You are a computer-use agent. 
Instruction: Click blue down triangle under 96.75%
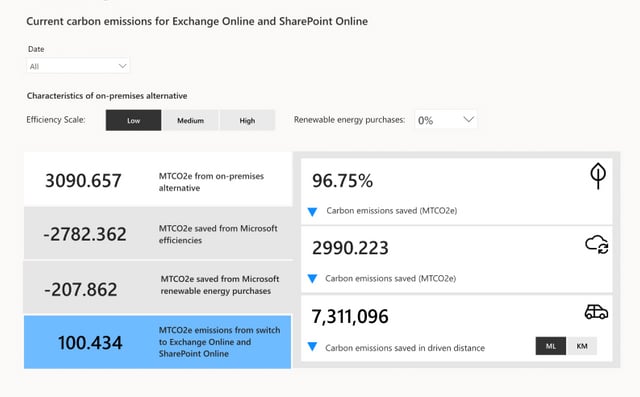(x=313, y=212)
